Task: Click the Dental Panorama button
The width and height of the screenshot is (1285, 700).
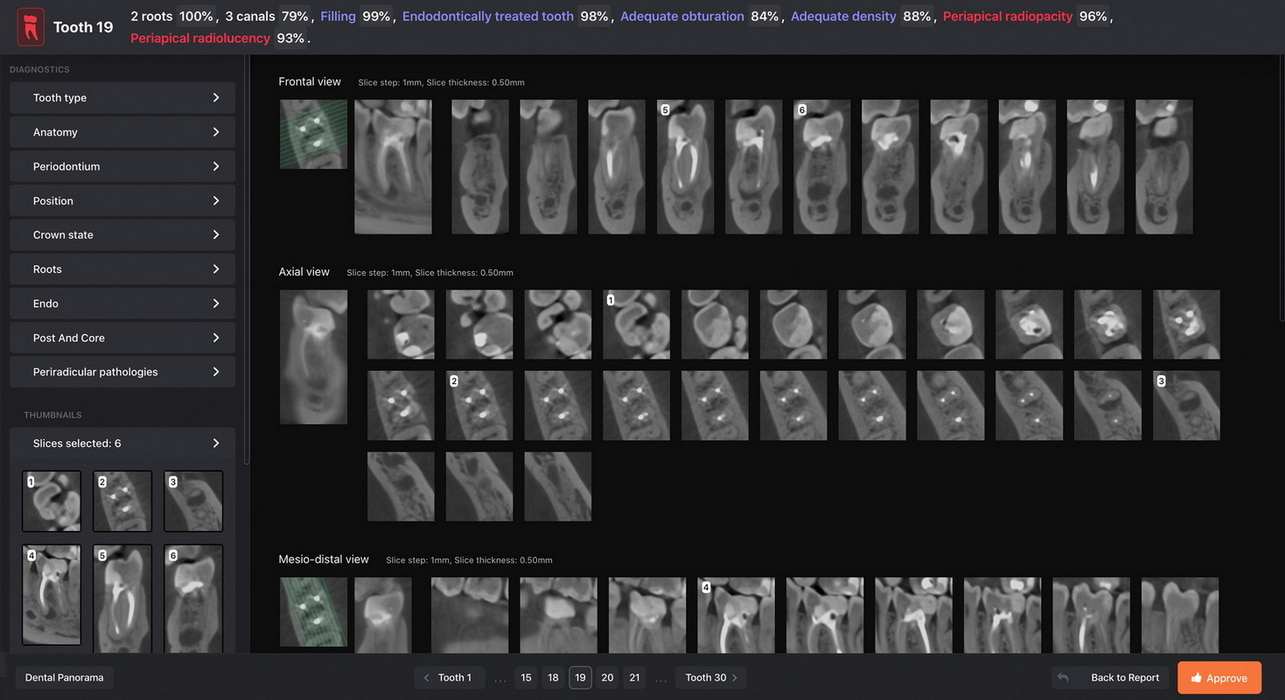Action: click(x=64, y=678)
